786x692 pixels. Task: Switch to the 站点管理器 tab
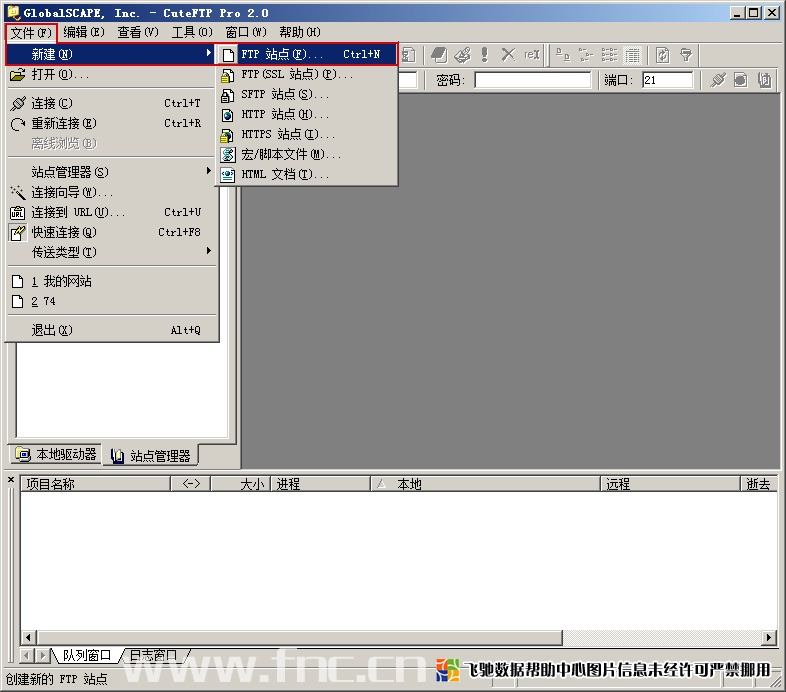[150, 455]
